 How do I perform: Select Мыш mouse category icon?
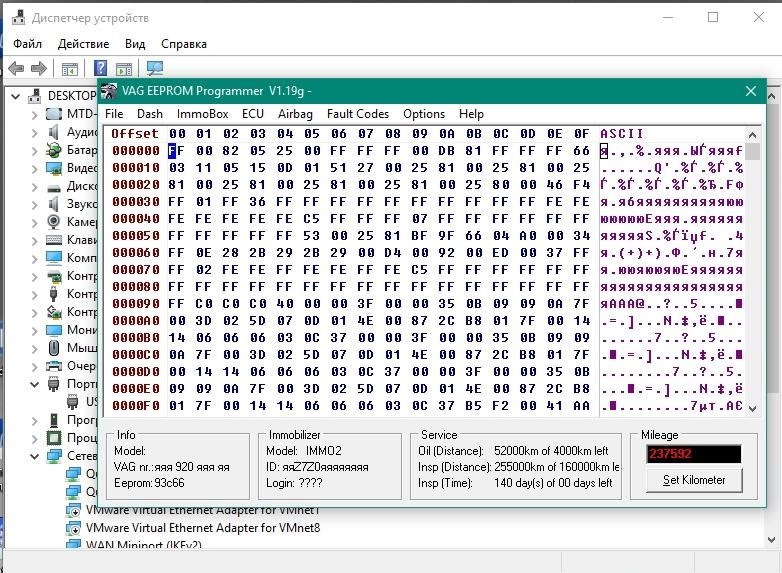click(54, 348)
